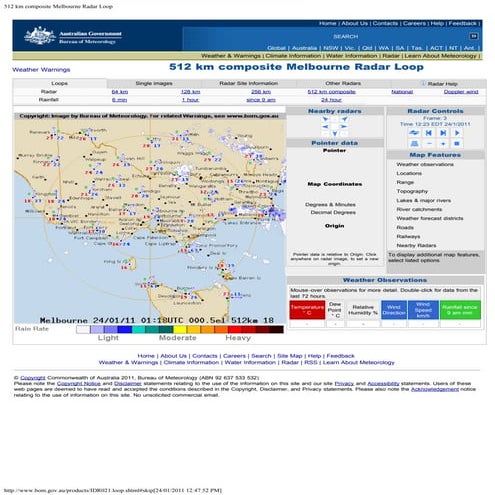Click the bright red heavy rain swatch
Image resolution: width=495 pixels, height=495 pixels.
235,330
